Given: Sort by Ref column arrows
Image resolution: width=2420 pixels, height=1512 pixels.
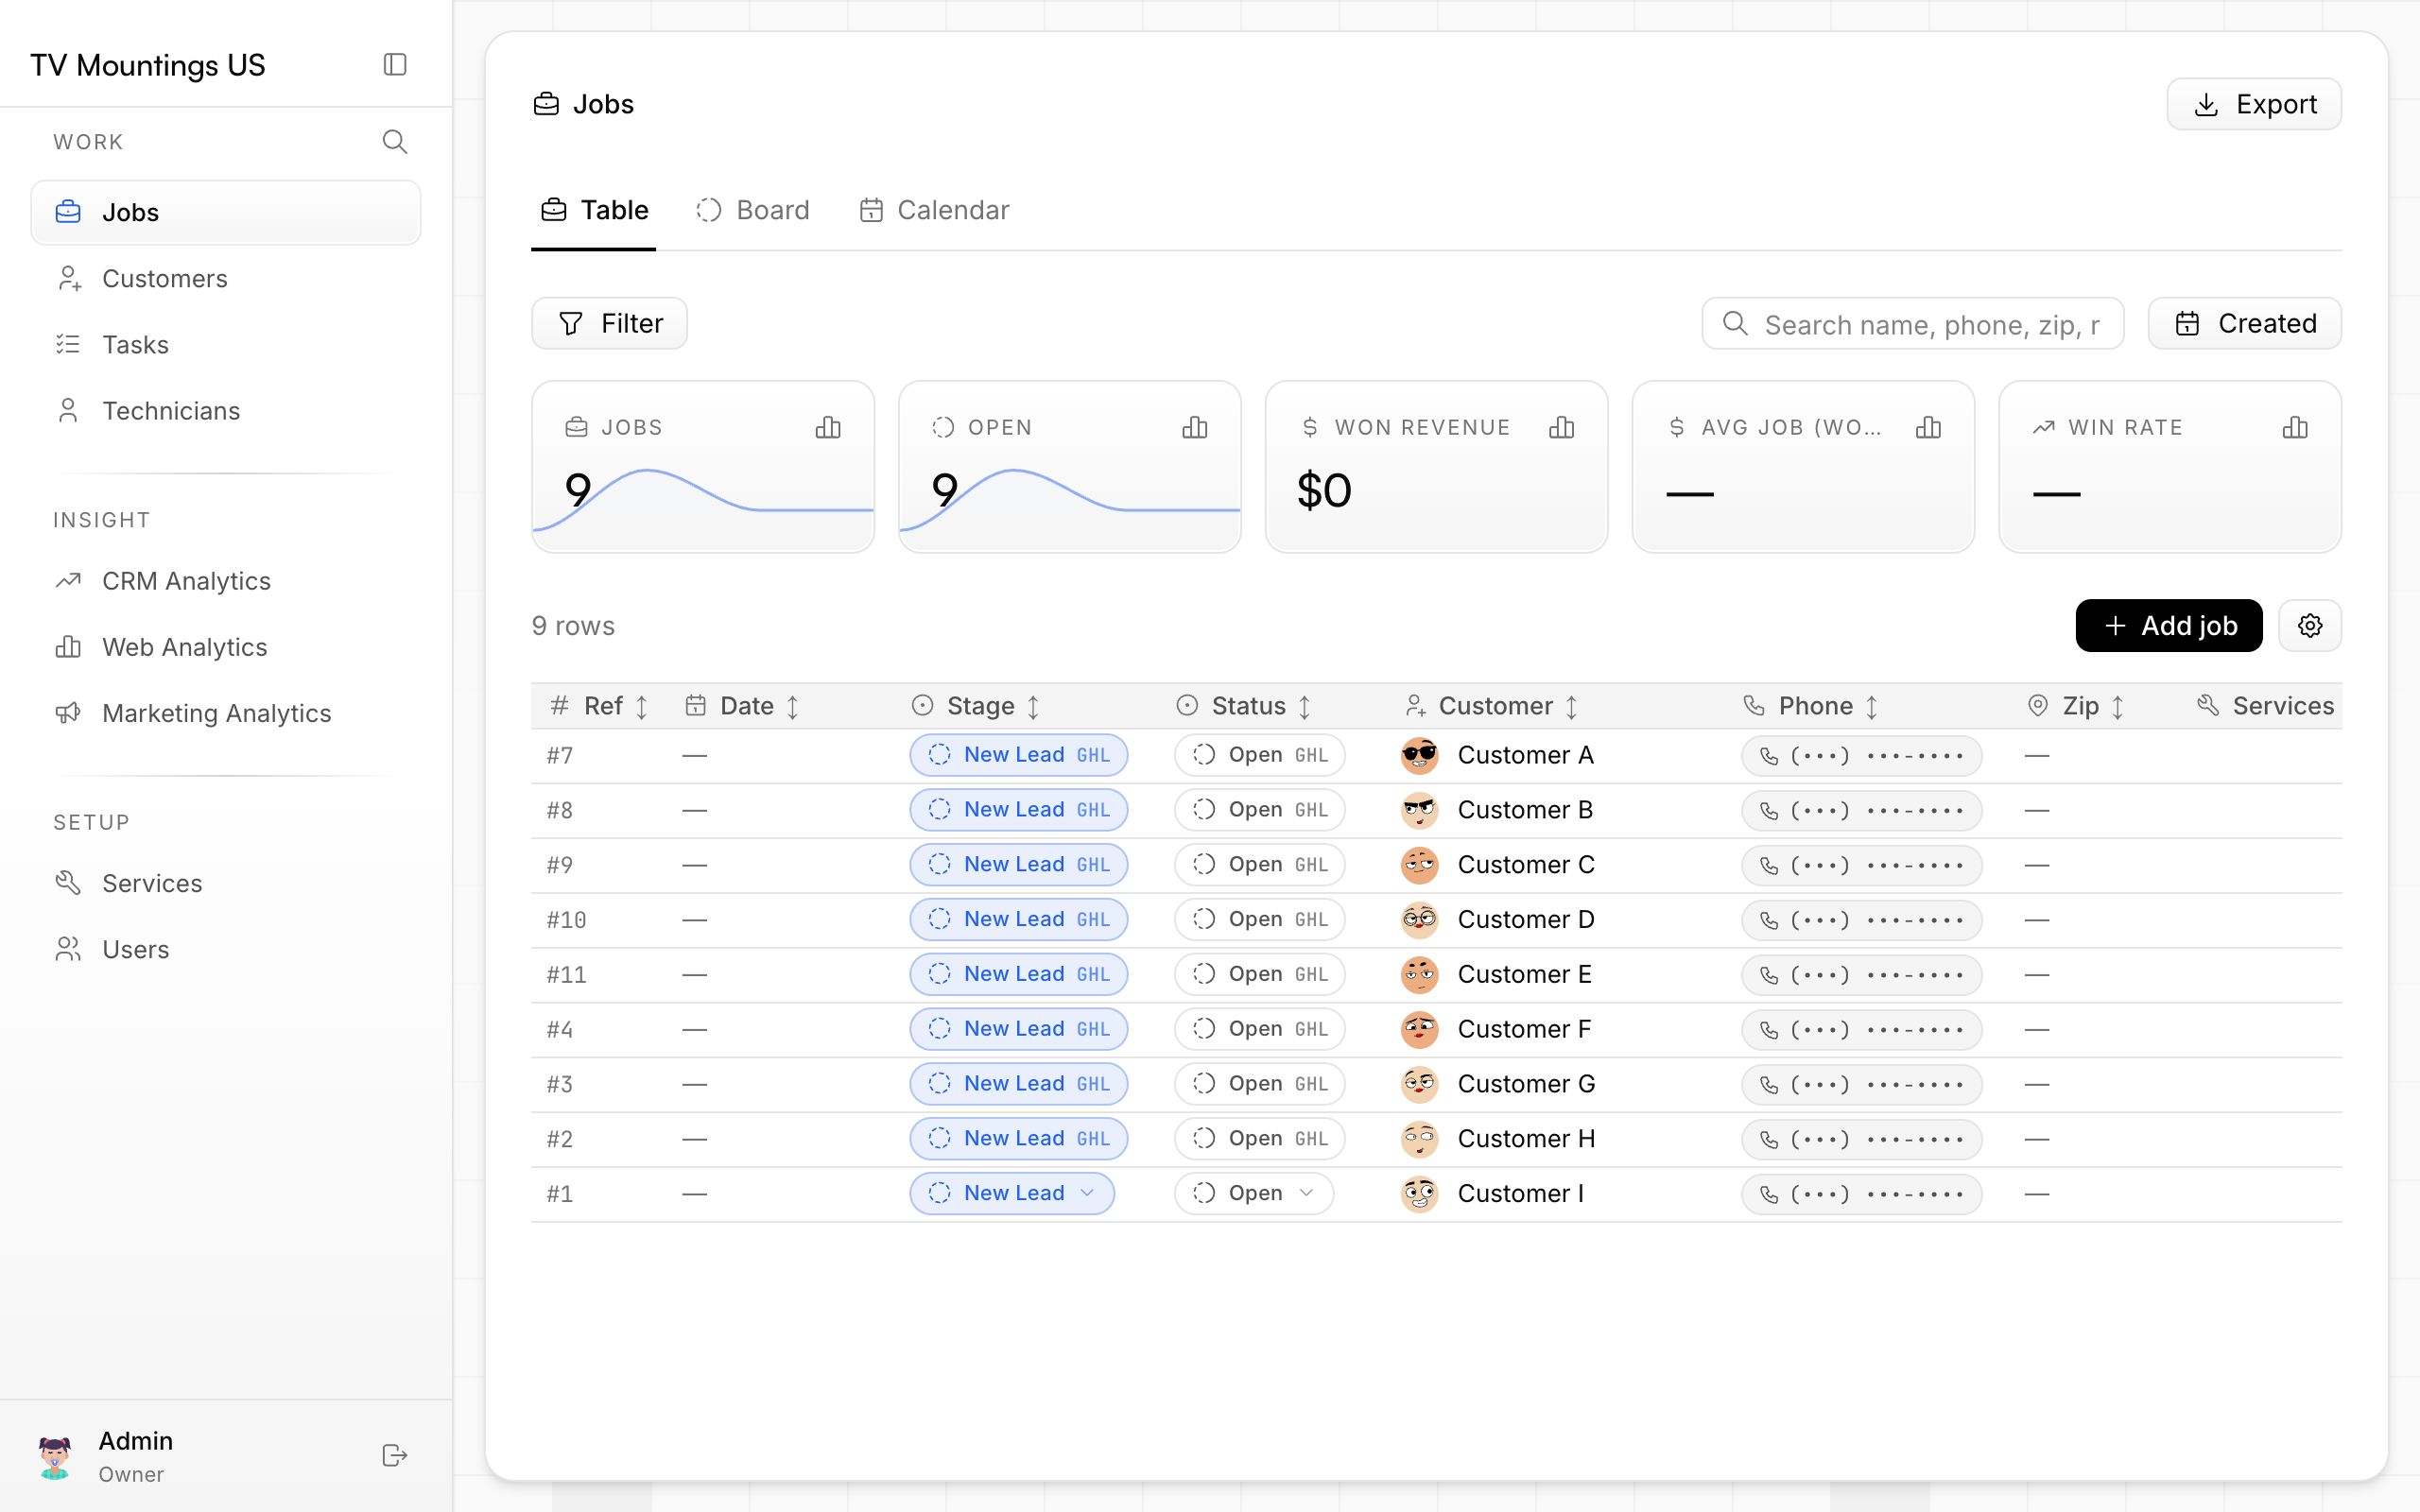Looking at the screenshot, I should click(642, 707).
